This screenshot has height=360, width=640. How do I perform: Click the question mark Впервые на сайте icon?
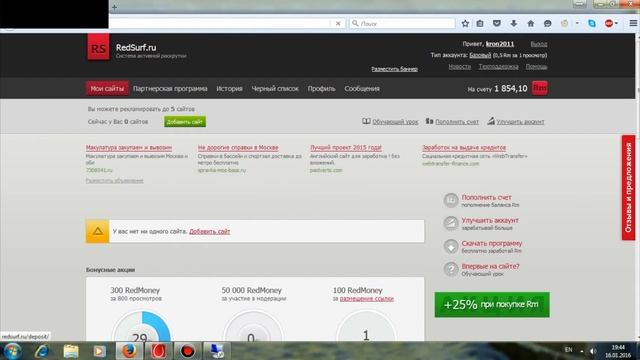click(451, 269)
